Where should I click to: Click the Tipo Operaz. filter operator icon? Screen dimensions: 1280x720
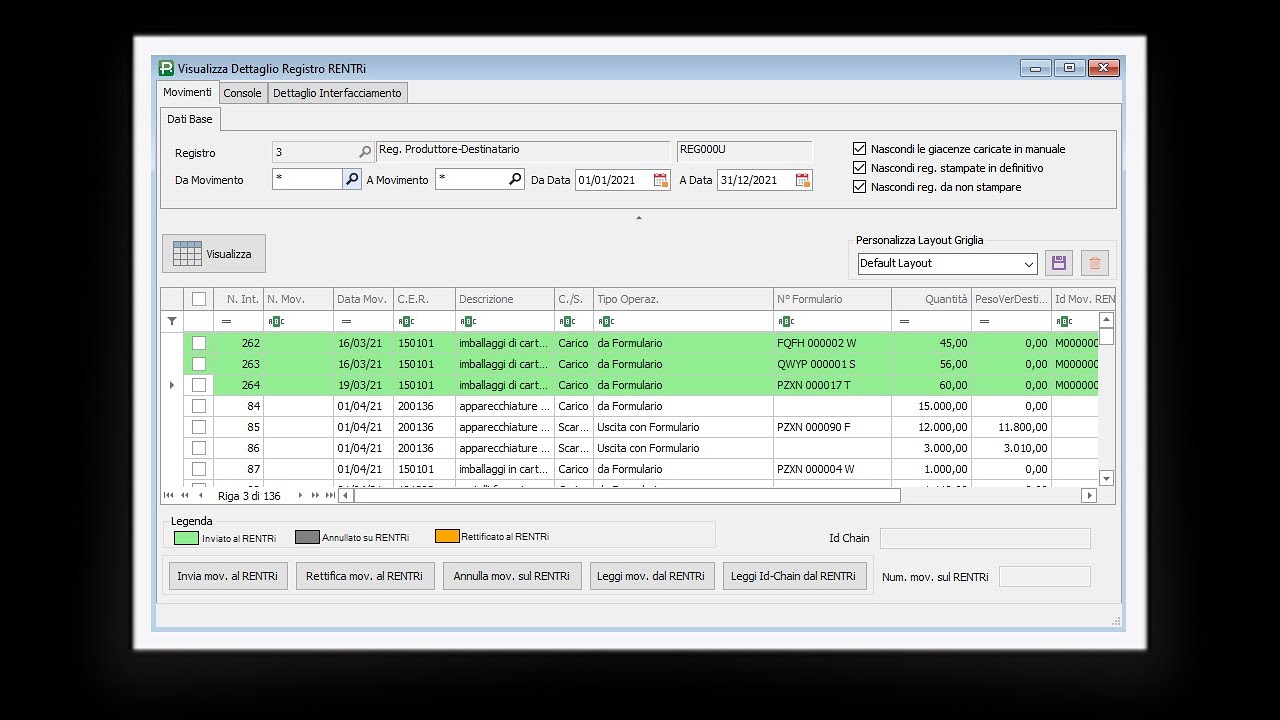click(606, 321)
